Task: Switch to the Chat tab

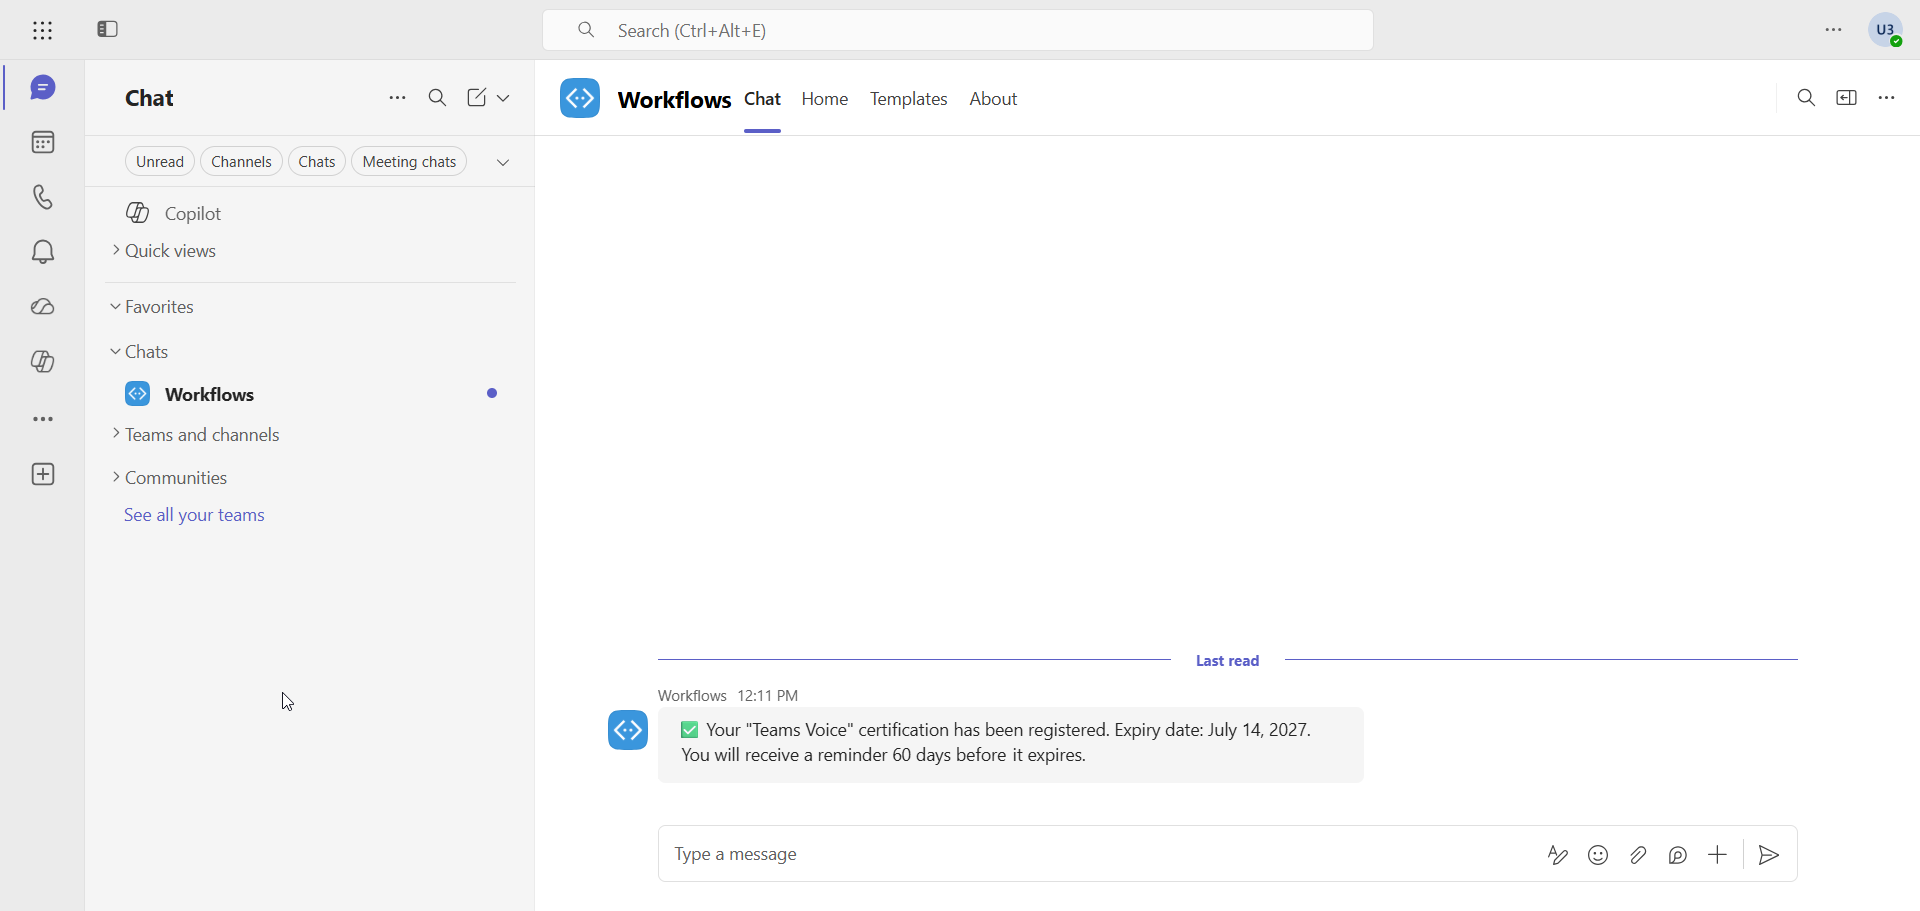Action: coord(763,99)
